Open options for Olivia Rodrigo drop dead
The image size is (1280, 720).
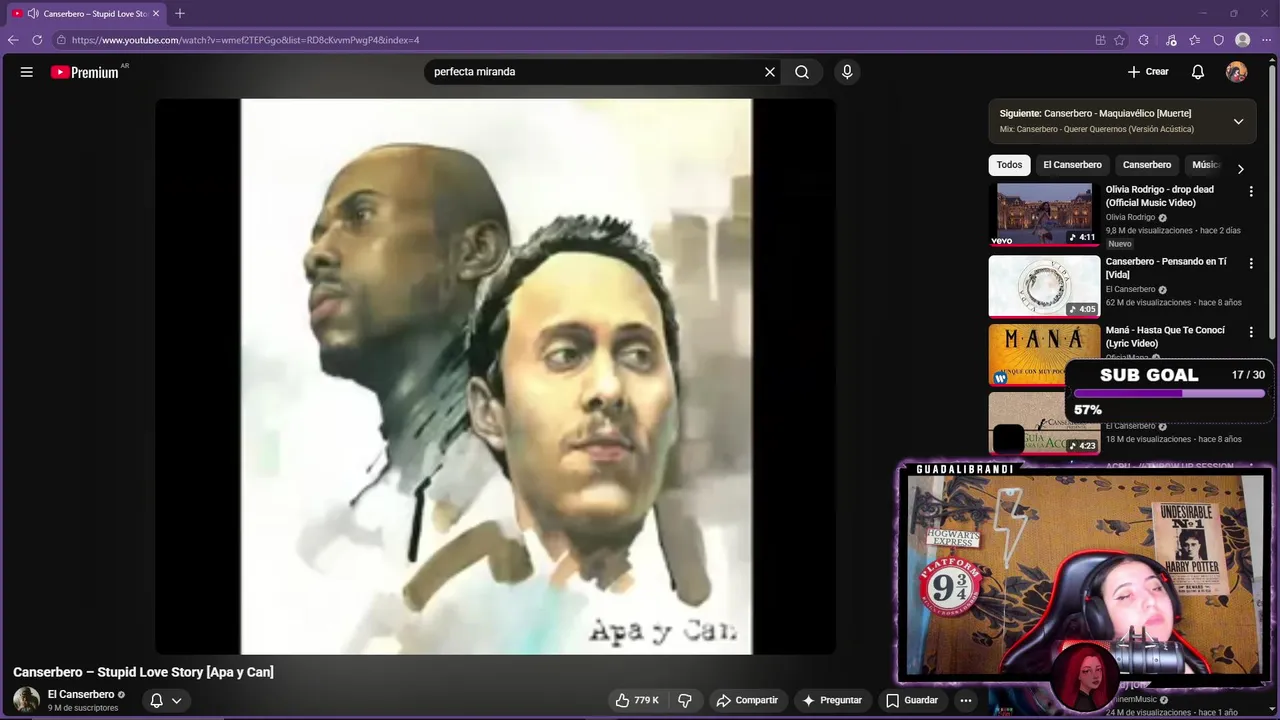pyautogui.click(x=1250, y=191)
